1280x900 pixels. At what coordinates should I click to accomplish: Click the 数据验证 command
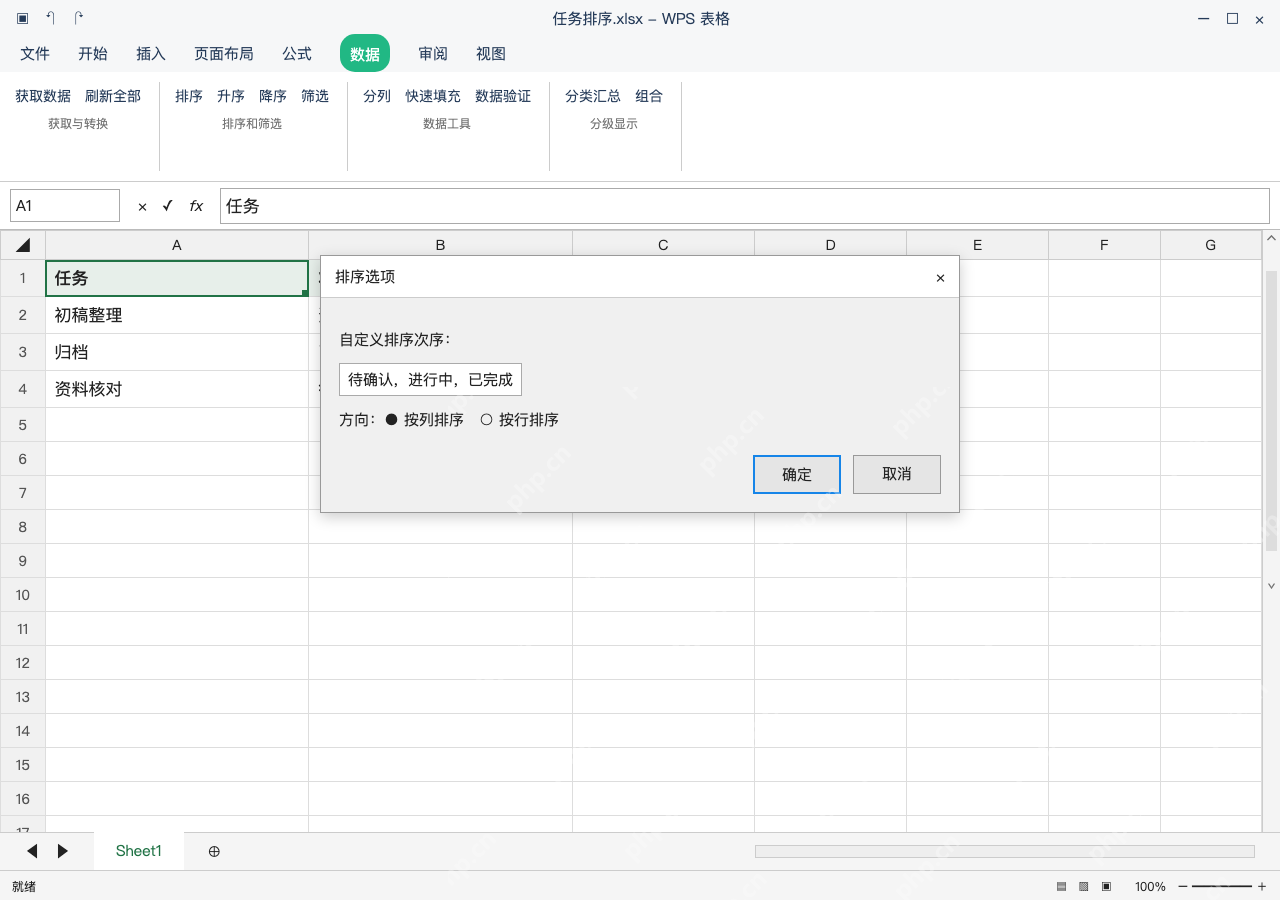503,96
